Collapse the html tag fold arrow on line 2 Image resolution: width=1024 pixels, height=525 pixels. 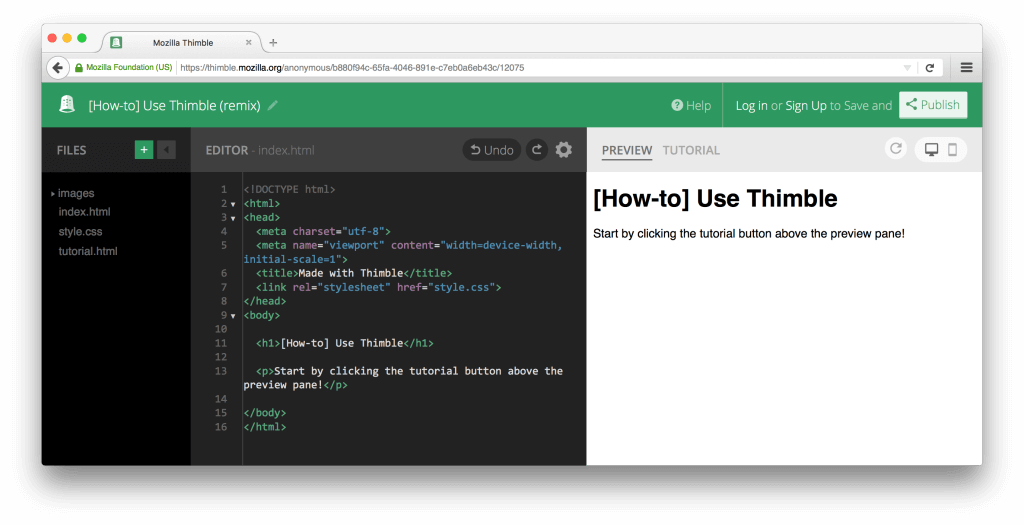coord(233,204)
